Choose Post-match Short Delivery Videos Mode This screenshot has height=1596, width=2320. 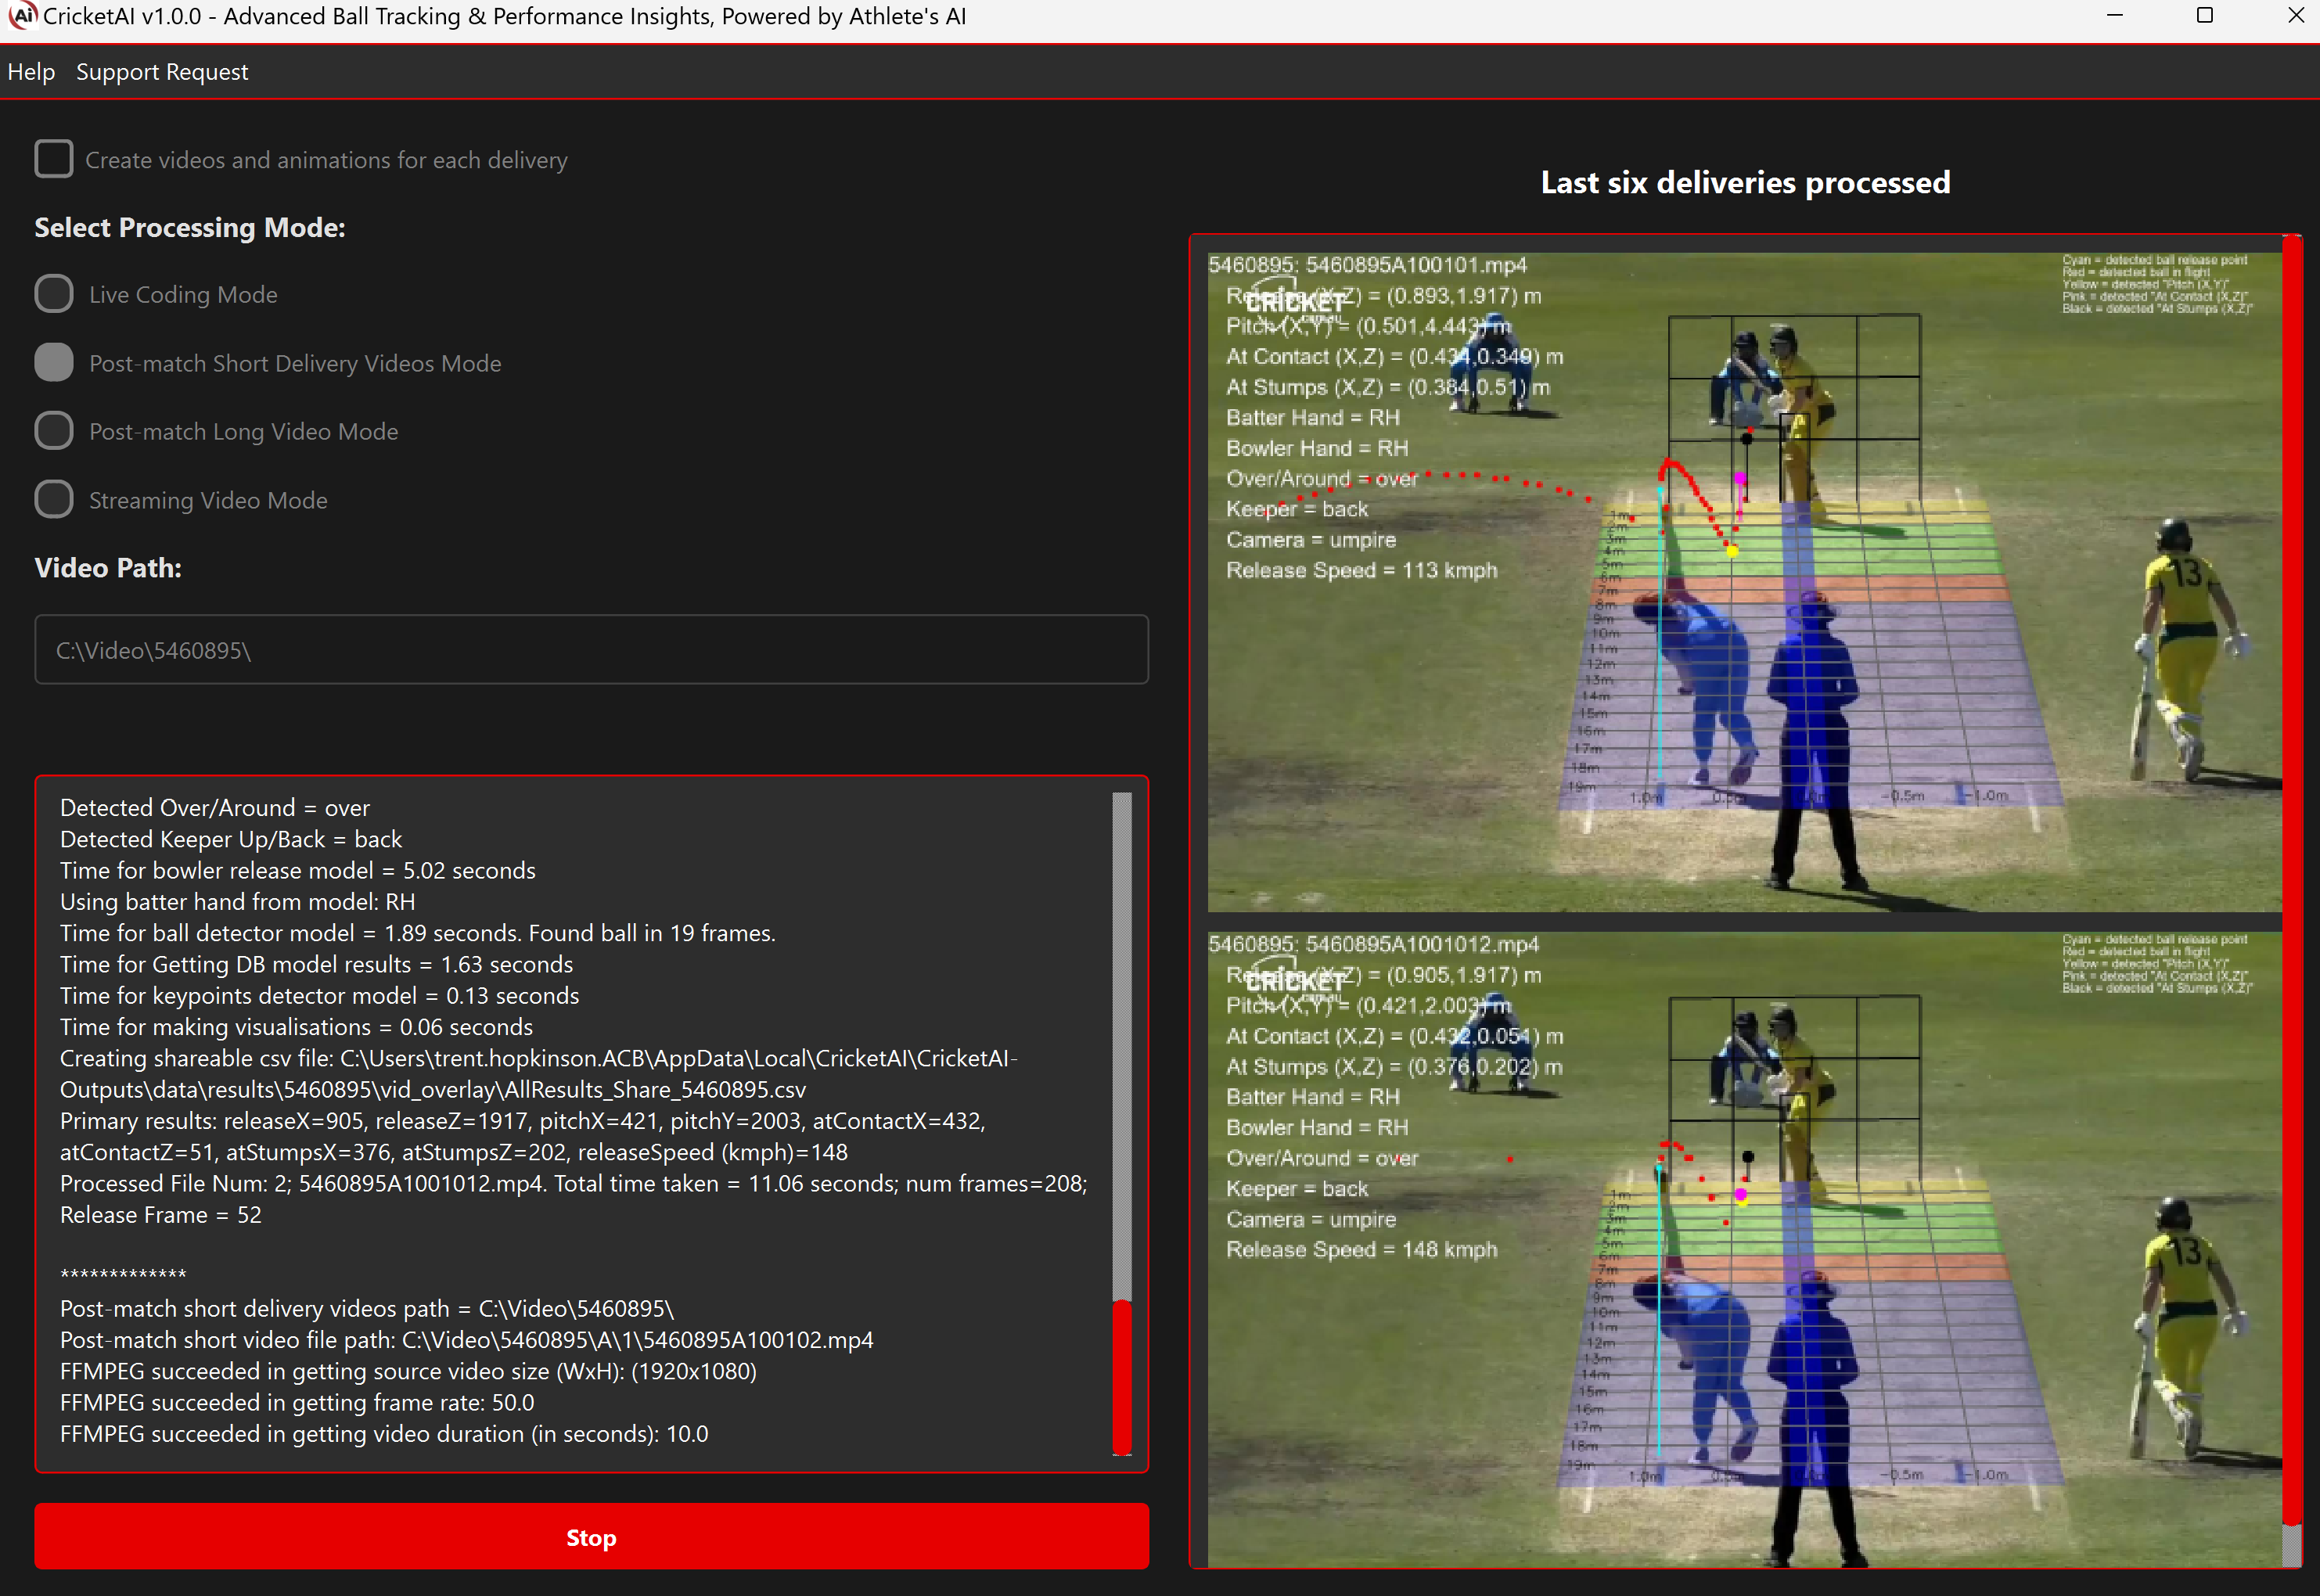[x=54, y=363]
